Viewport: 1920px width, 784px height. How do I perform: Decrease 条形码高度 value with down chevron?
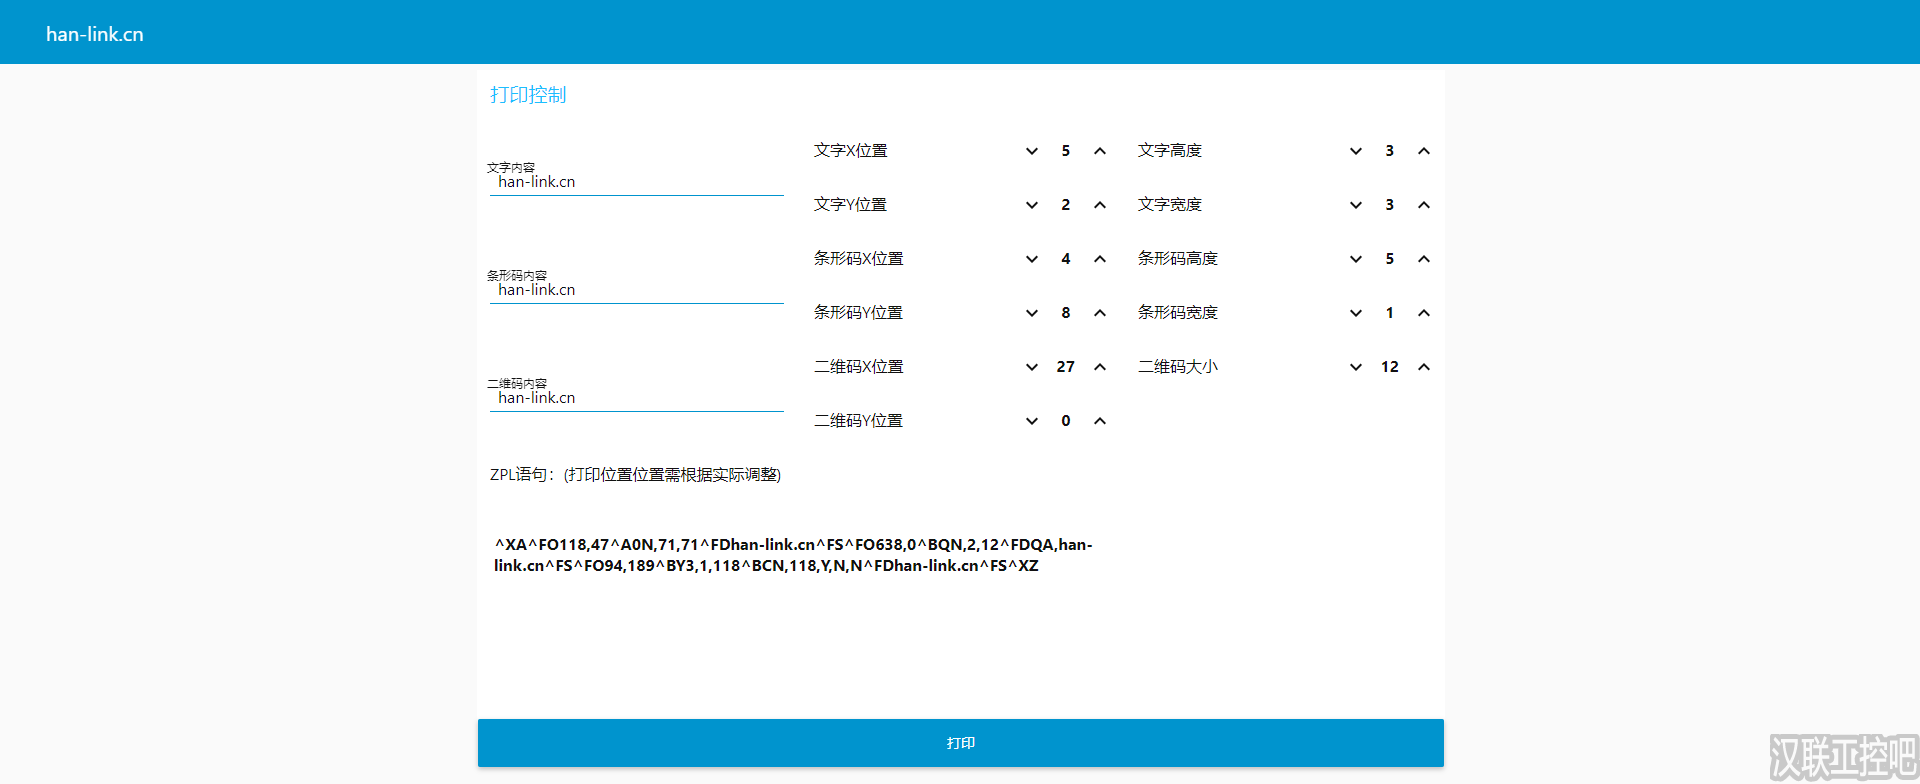pyautogui.click(x=1356, y=259)
